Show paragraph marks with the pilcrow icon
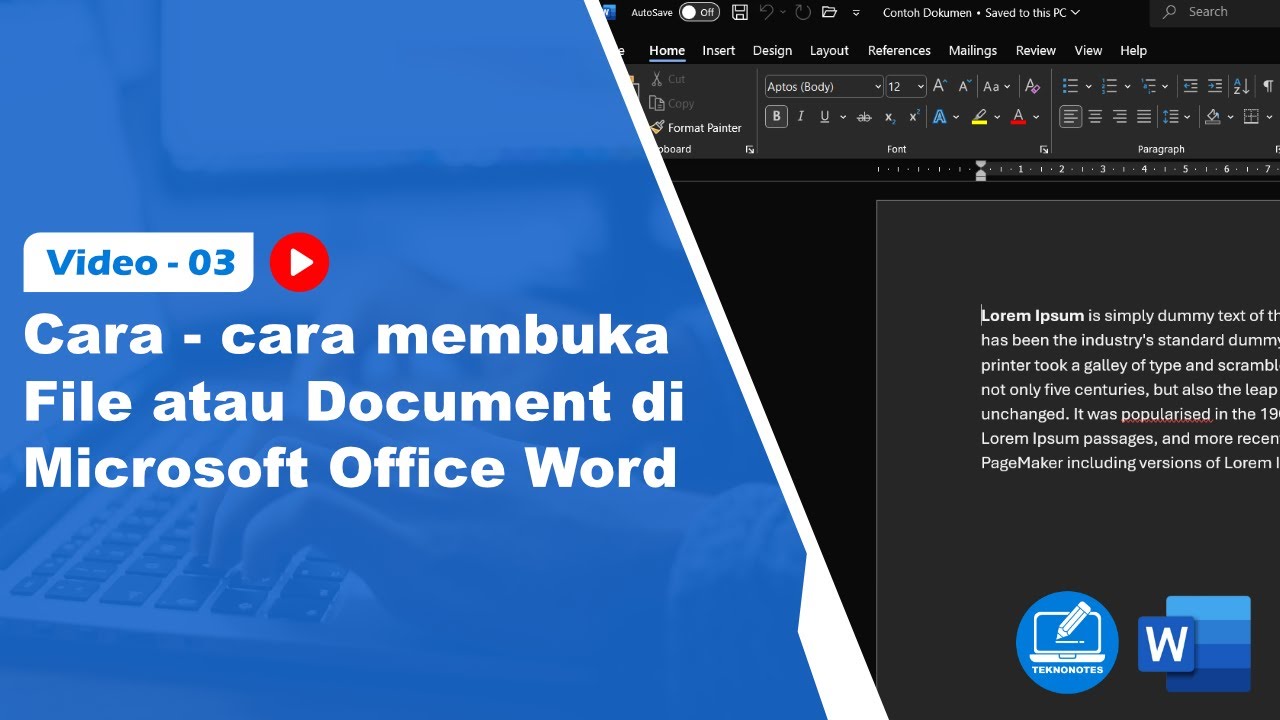The height and width of the screenshot is (720, 1280). click(1268, 87)
